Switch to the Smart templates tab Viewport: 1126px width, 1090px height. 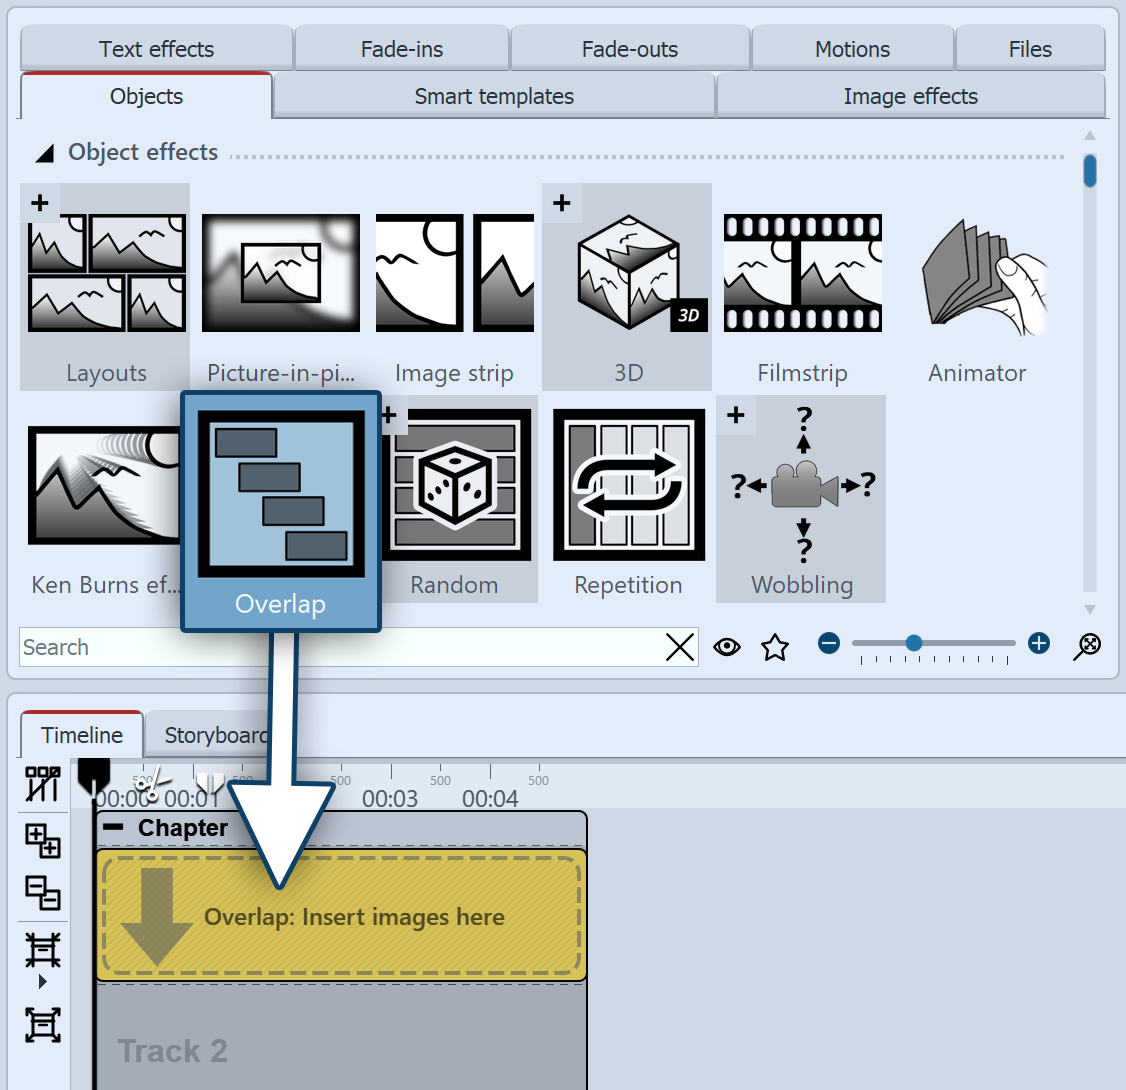pos(493,96)
